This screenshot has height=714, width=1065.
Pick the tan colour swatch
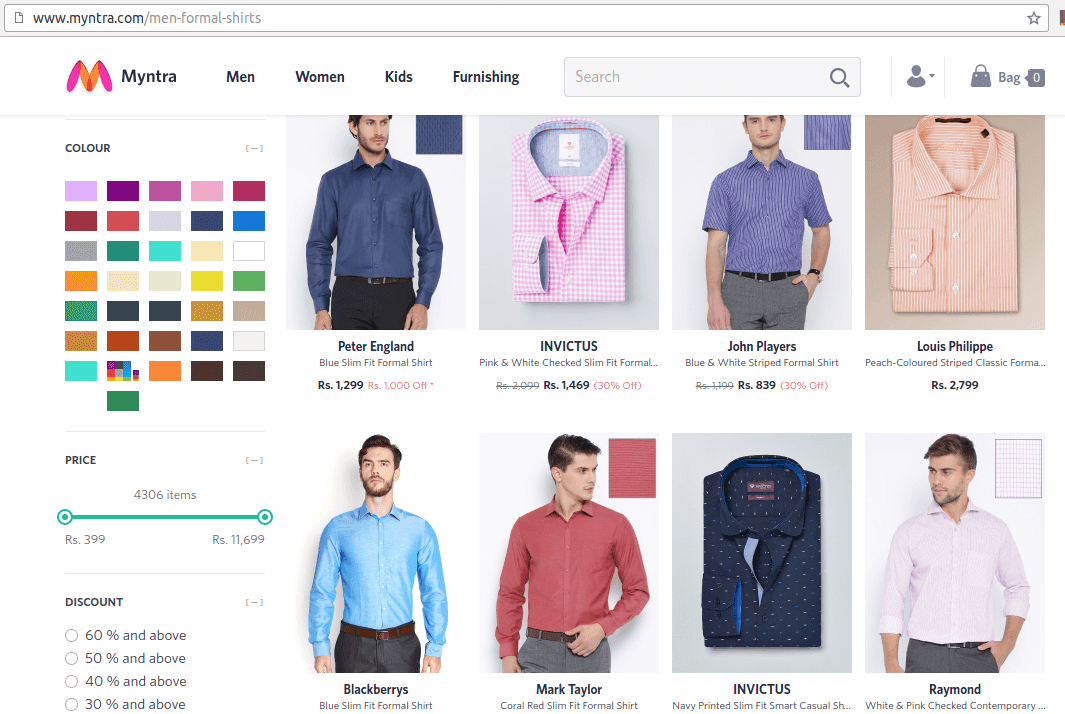pyautogui.click(x=249, y=311)
